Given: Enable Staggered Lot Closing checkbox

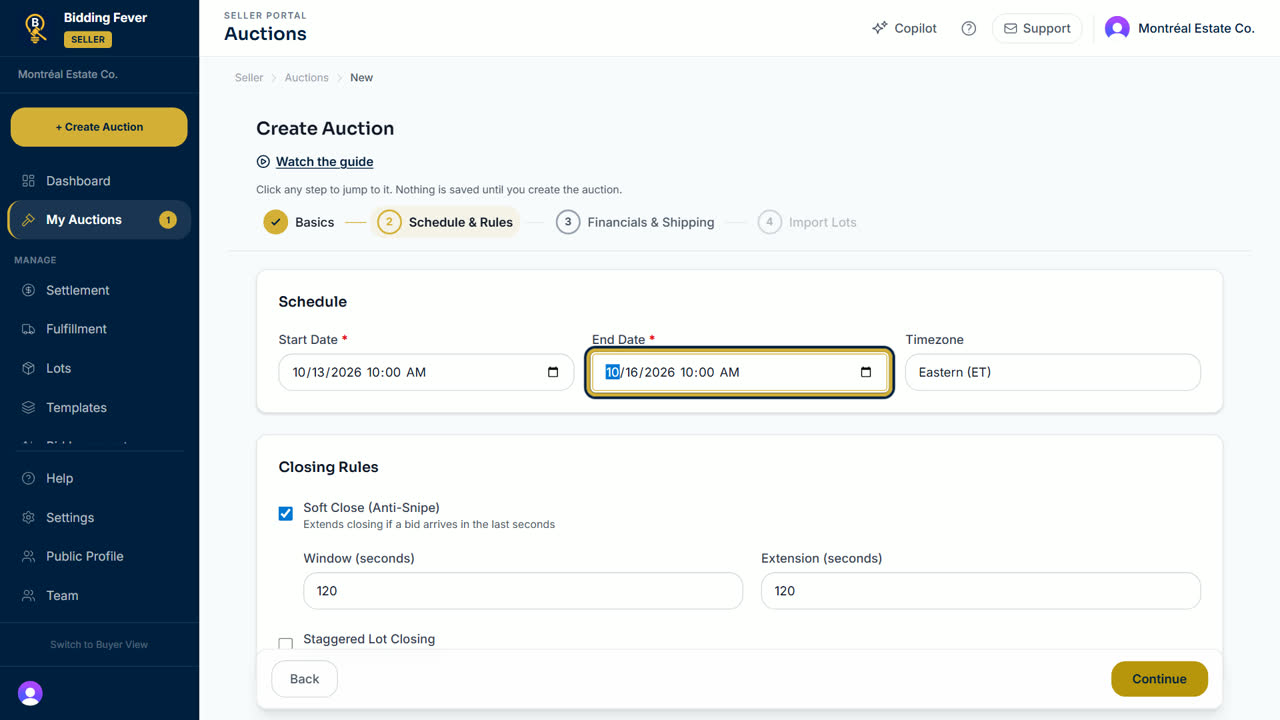Looking at the screenshot, I should tap(286, 644).
